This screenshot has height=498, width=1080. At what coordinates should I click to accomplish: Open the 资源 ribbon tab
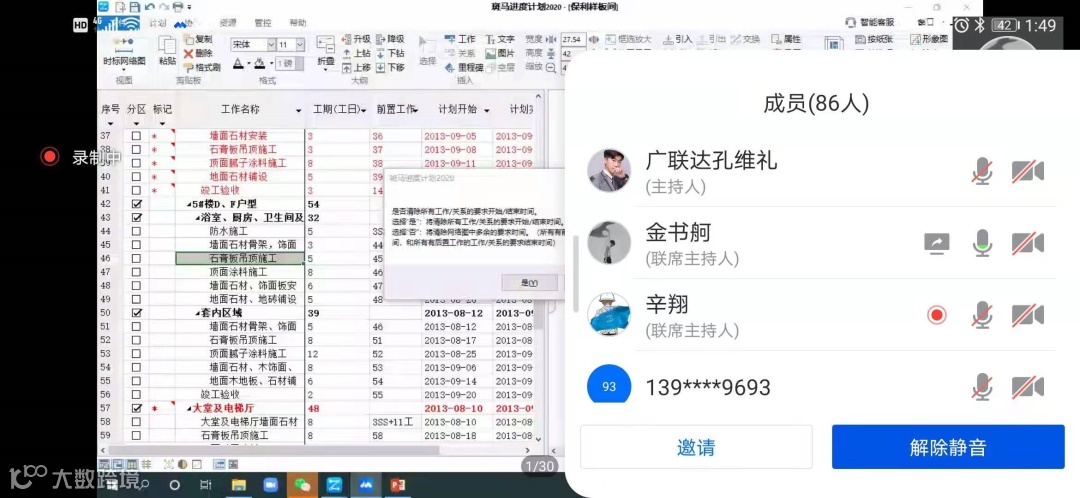[x=227, y=23]
